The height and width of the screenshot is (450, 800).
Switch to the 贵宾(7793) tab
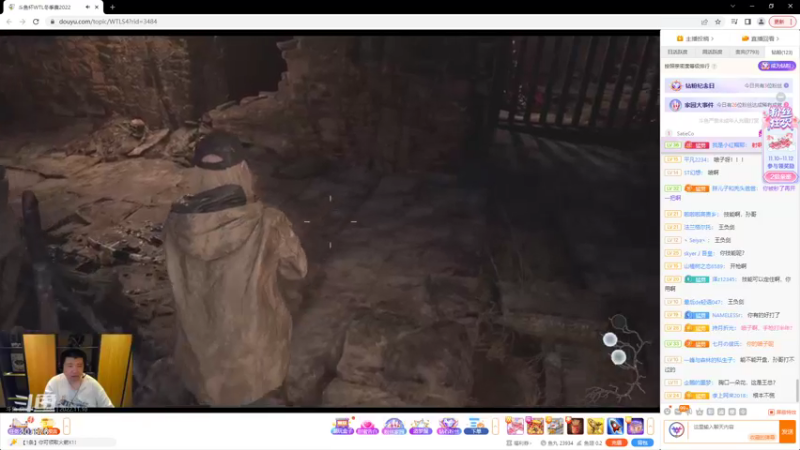747,52
